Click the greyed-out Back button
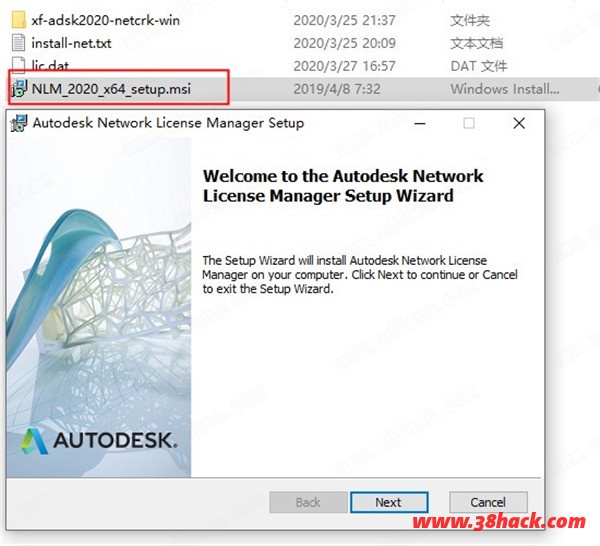The image size is (600, 546). click(x=308, y=502)
